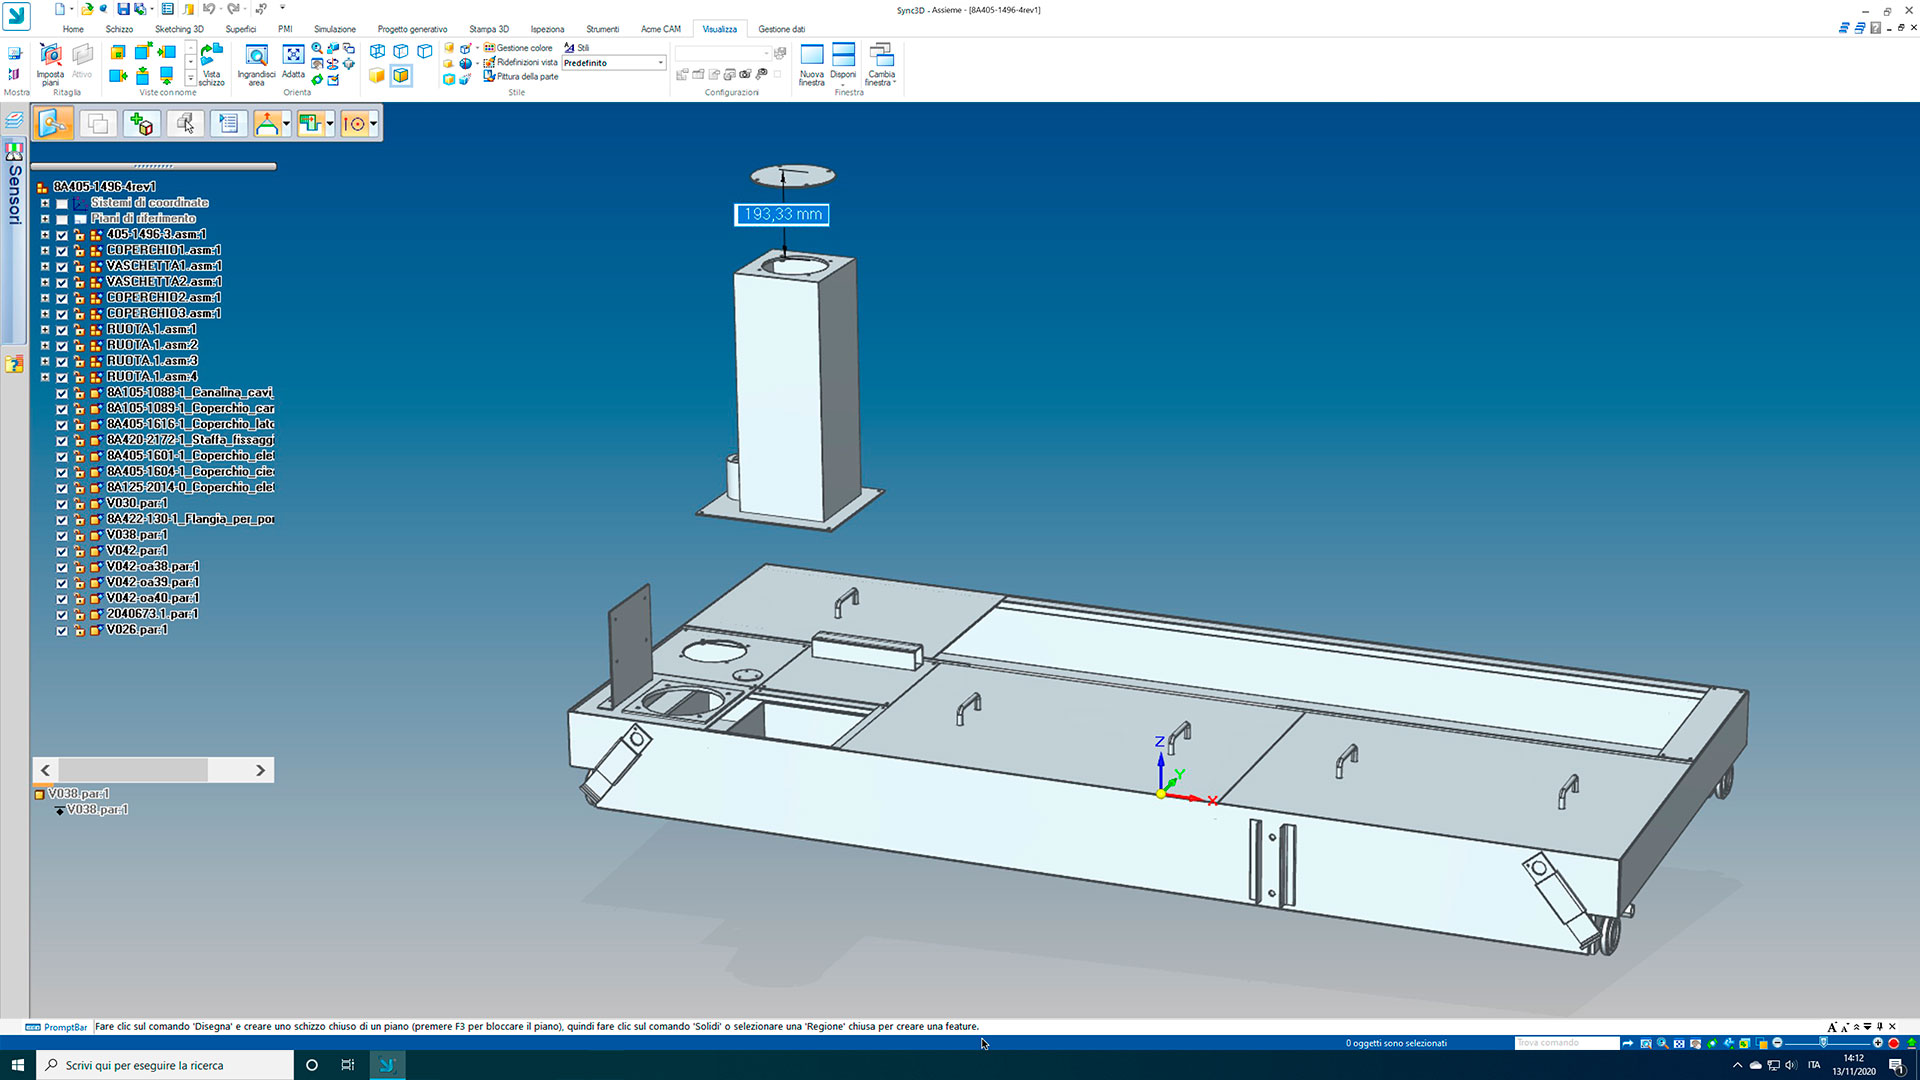Toggle checkbox for V038.par:1 in tree
This screenshot has height=1080, width=1920.
[62, 536]
